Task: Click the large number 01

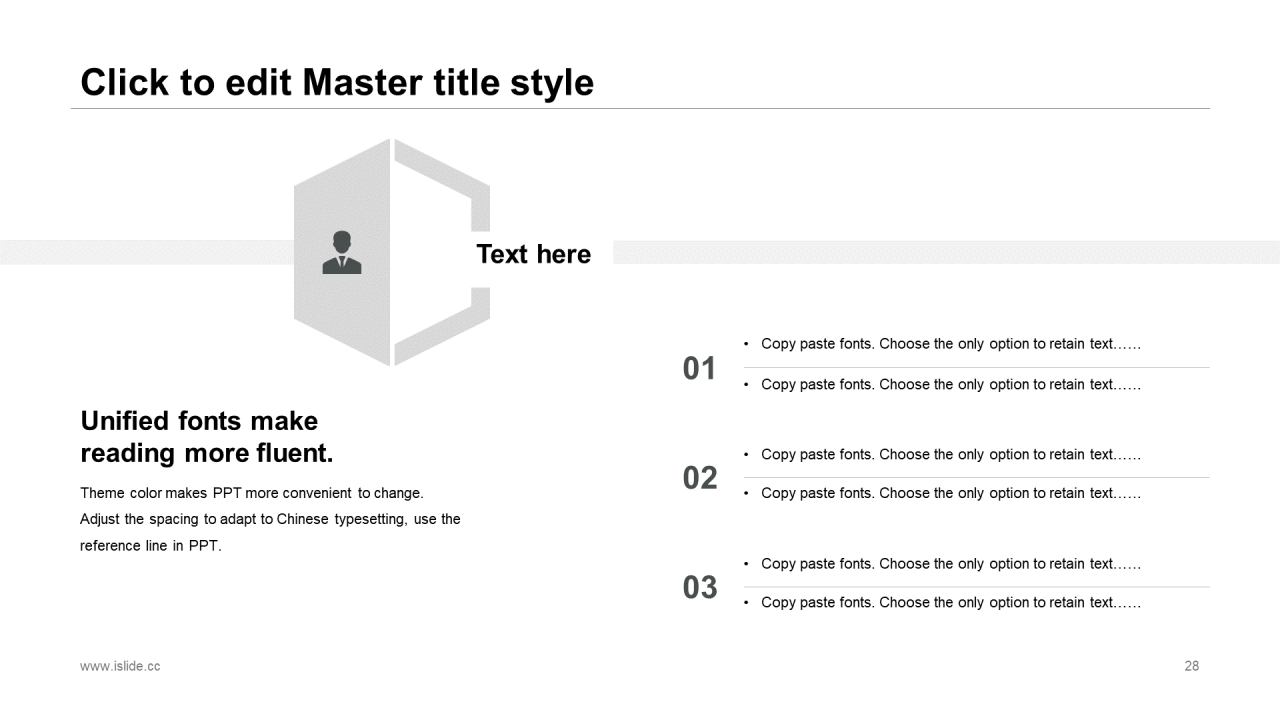Action: pos(700,368)
